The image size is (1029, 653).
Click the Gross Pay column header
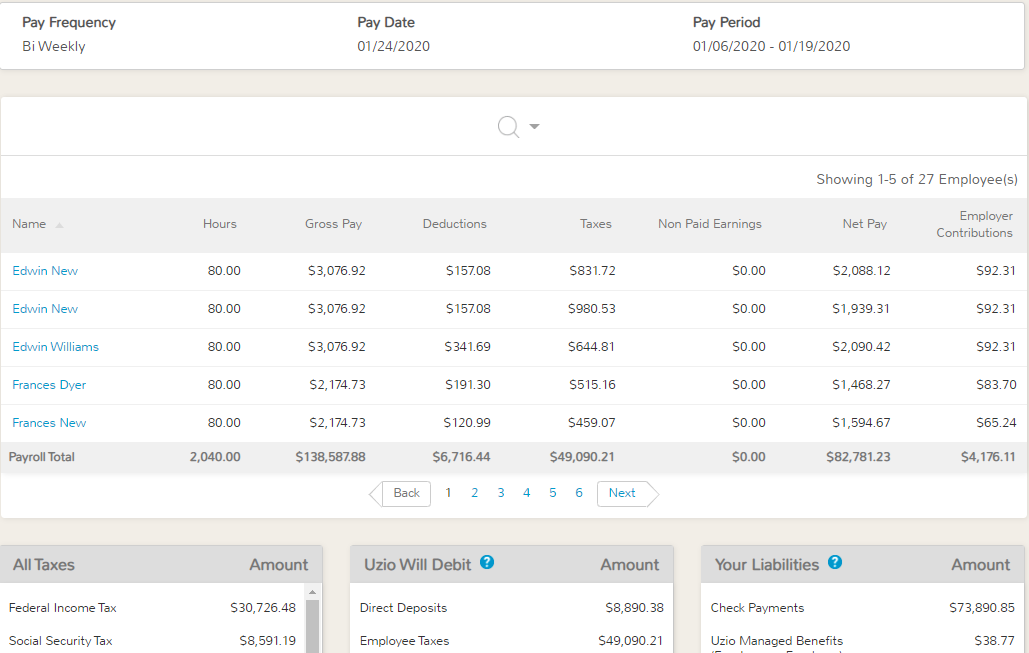(333, 224)
